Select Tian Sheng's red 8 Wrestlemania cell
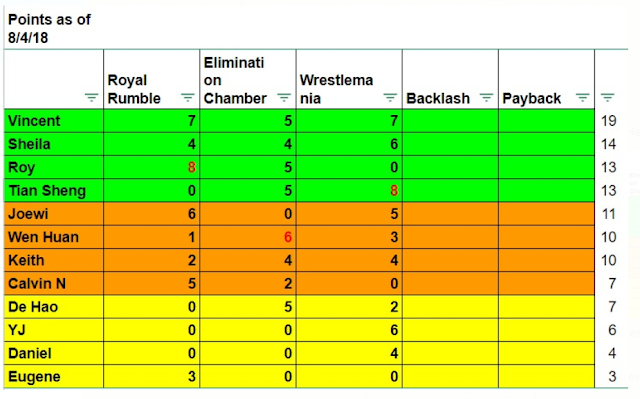640x399 pixels. [349, 191]
